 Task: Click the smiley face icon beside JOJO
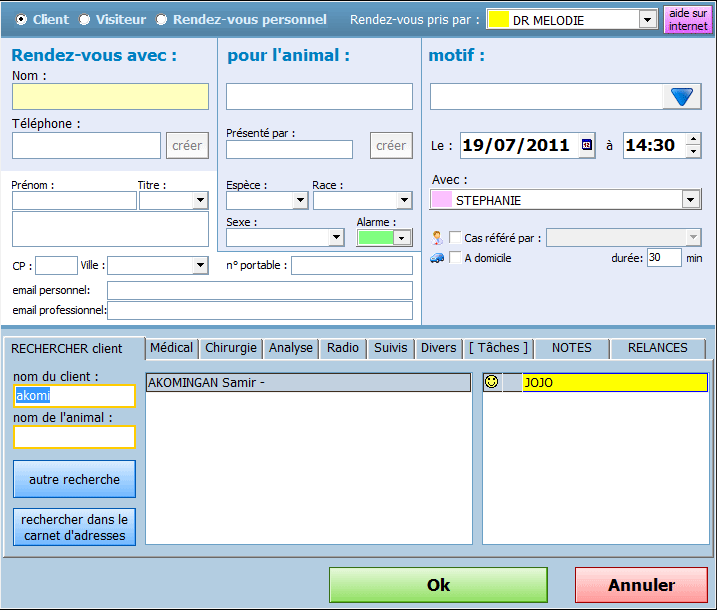coord(491,382)
